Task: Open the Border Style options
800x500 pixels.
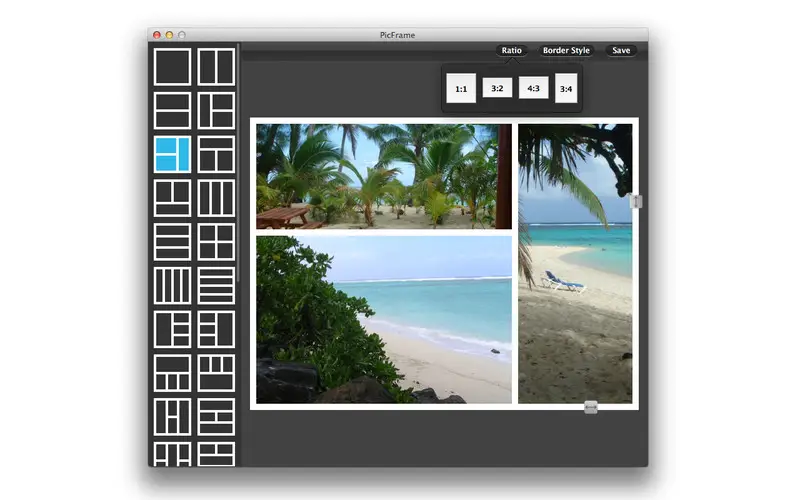Action: click(566, 51)
